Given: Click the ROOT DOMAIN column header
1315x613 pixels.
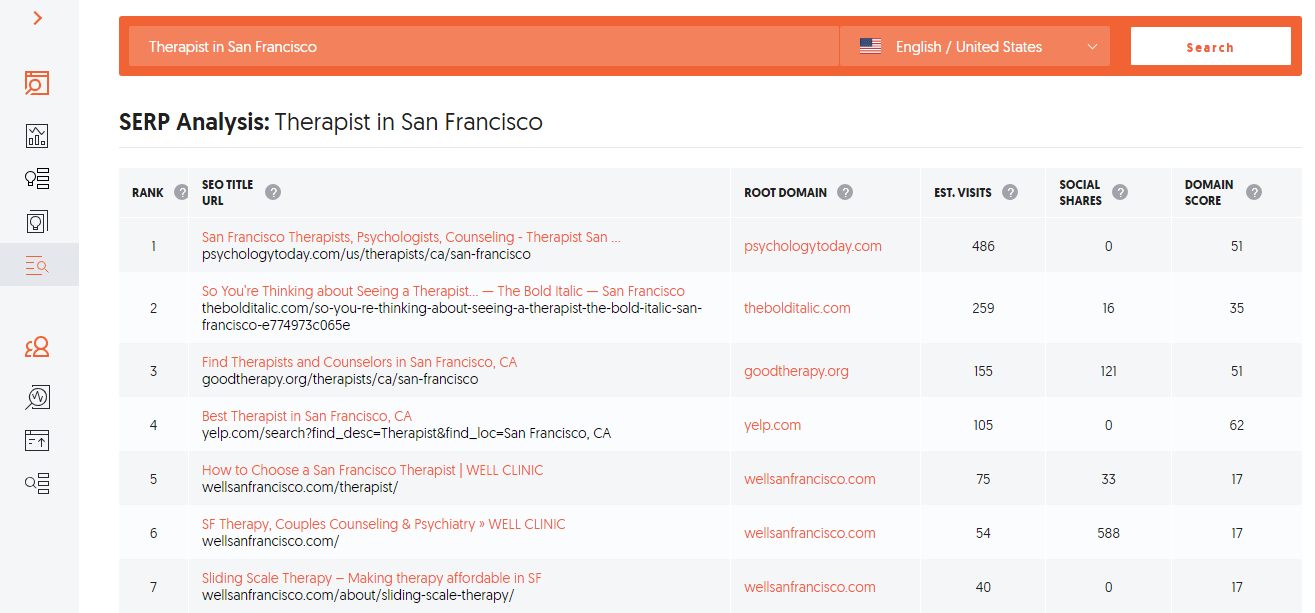Looking at the screenshot, I should pyautogui.click(x=786, y=192).
